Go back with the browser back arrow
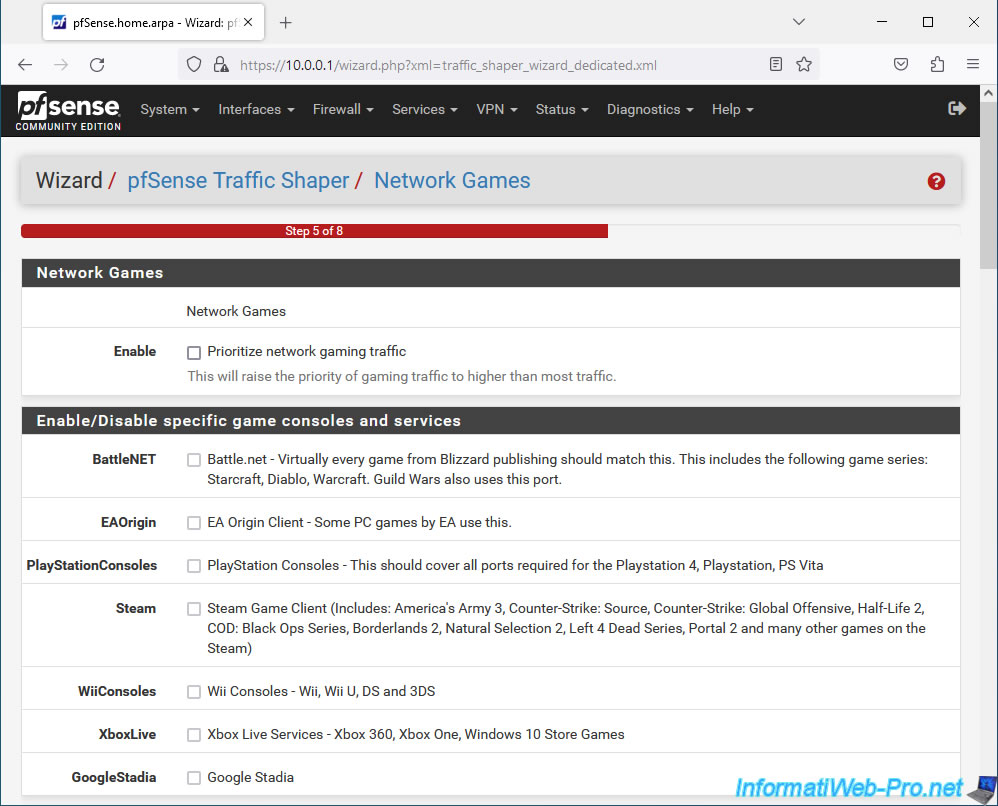This screenshot has width=998, height=806. pyautogui.click(x=25, y=65)
